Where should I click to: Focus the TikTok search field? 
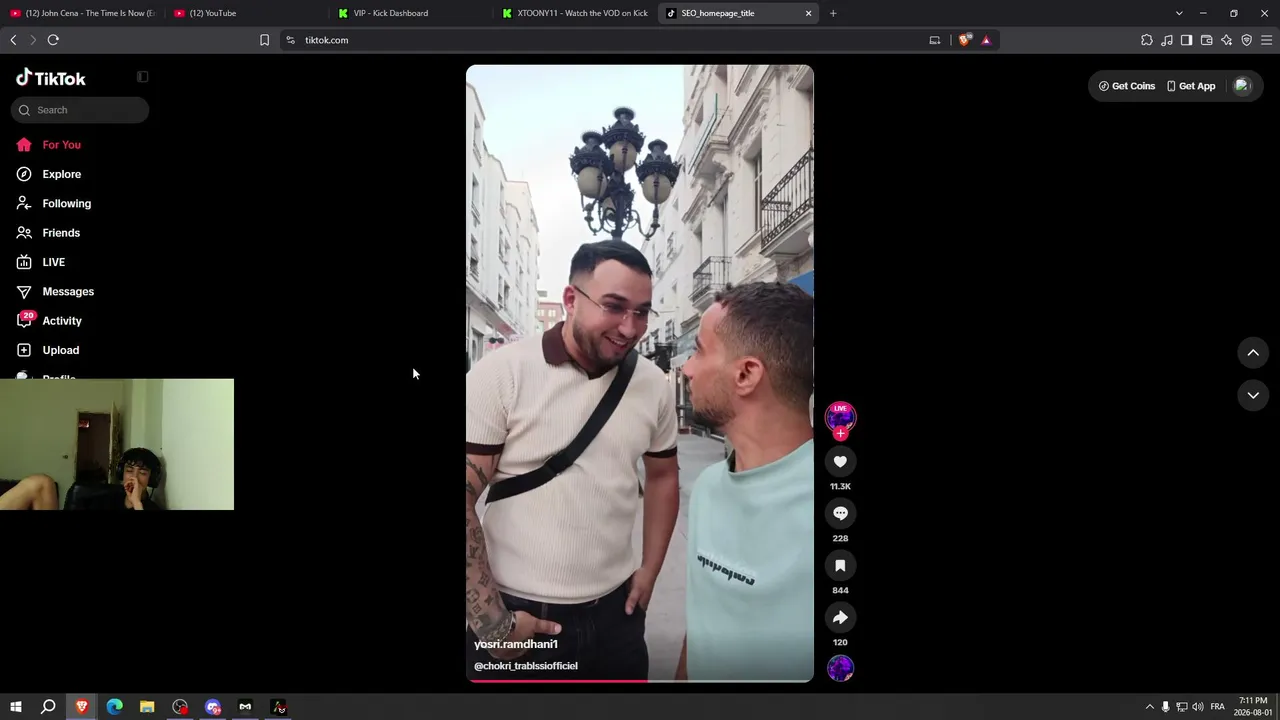pos(80,110)
